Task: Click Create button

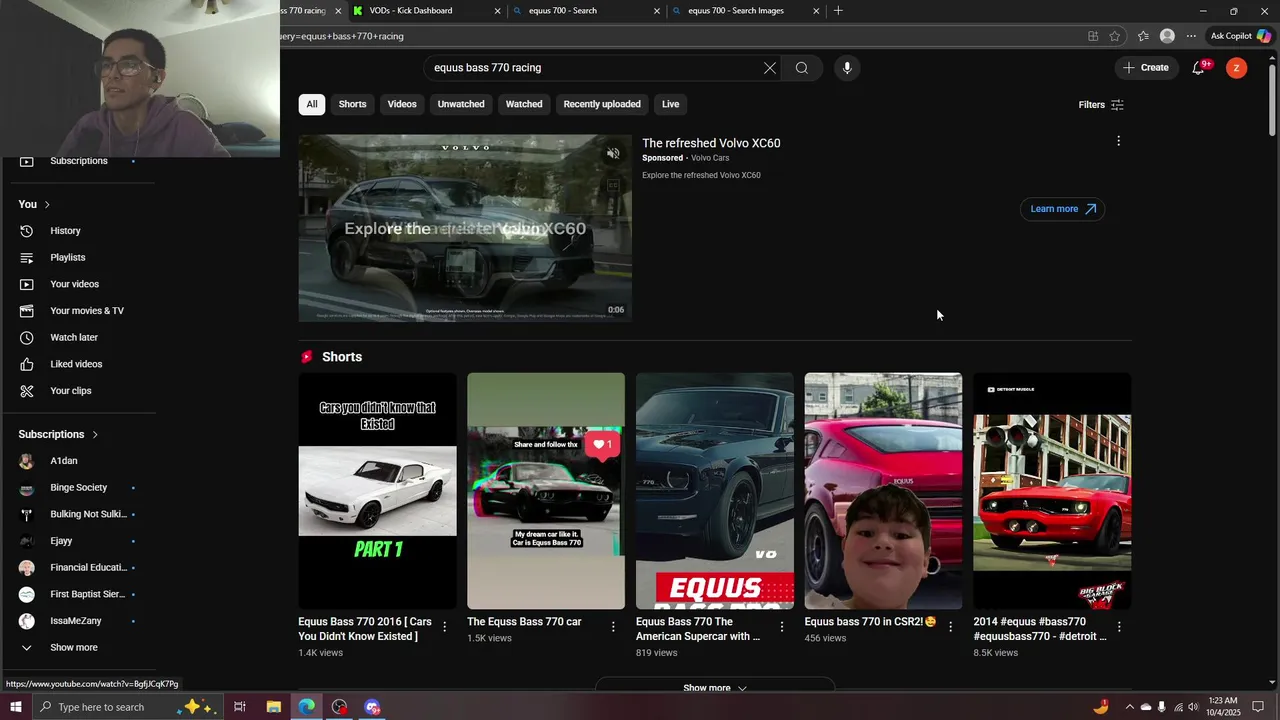Action: click(1146, 68)
